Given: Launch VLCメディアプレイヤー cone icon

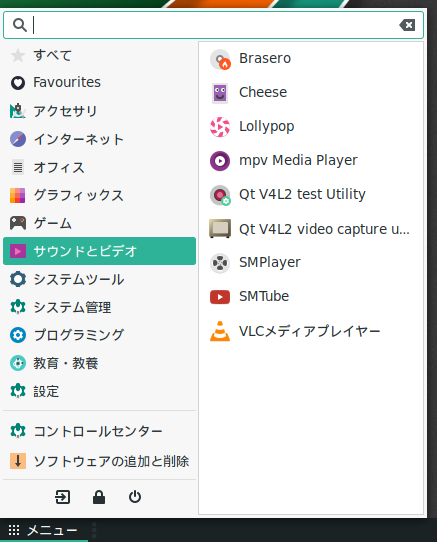Looking at the screenshot, I should coord(220,331).
